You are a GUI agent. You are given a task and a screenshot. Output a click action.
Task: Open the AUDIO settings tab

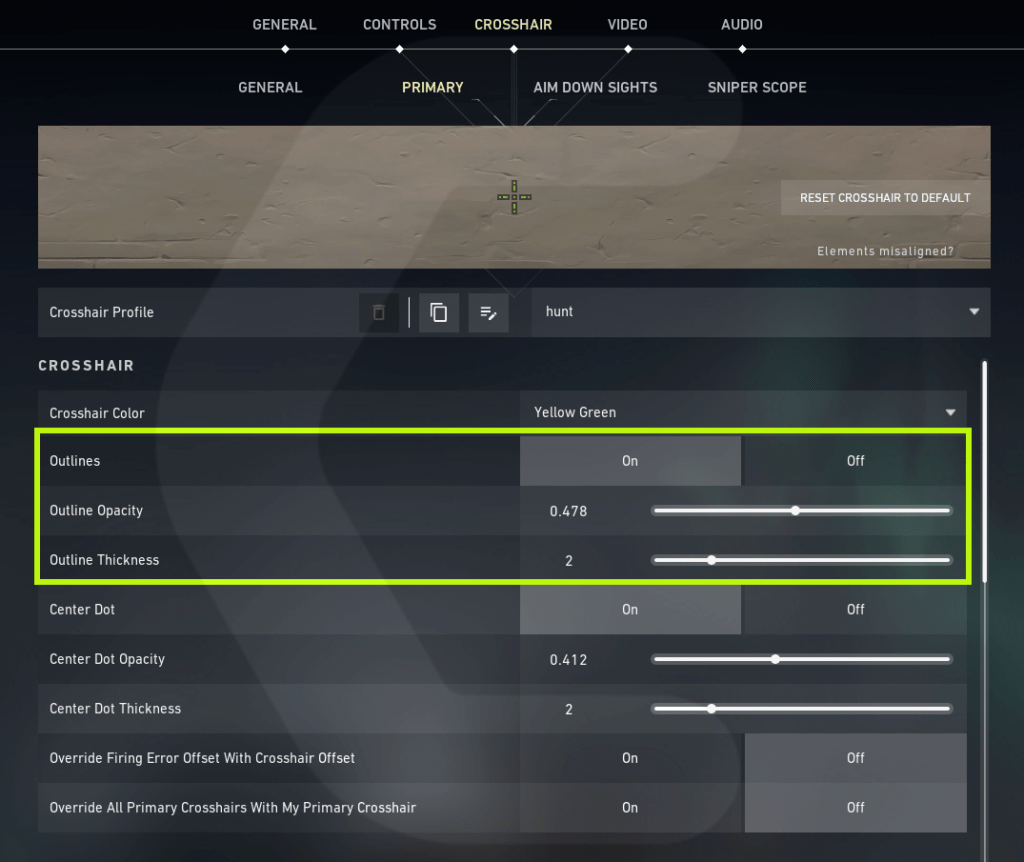click(x=741, y=24)
